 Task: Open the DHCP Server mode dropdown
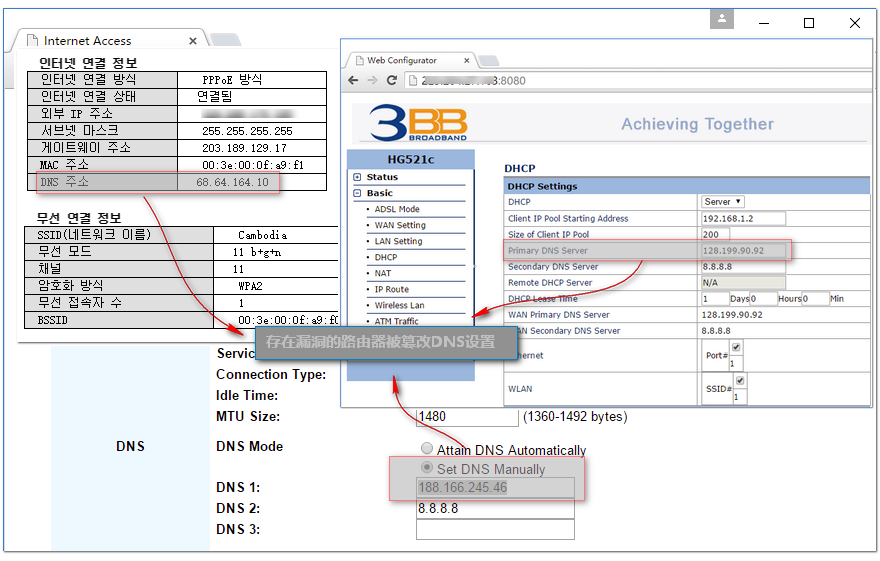722,201
